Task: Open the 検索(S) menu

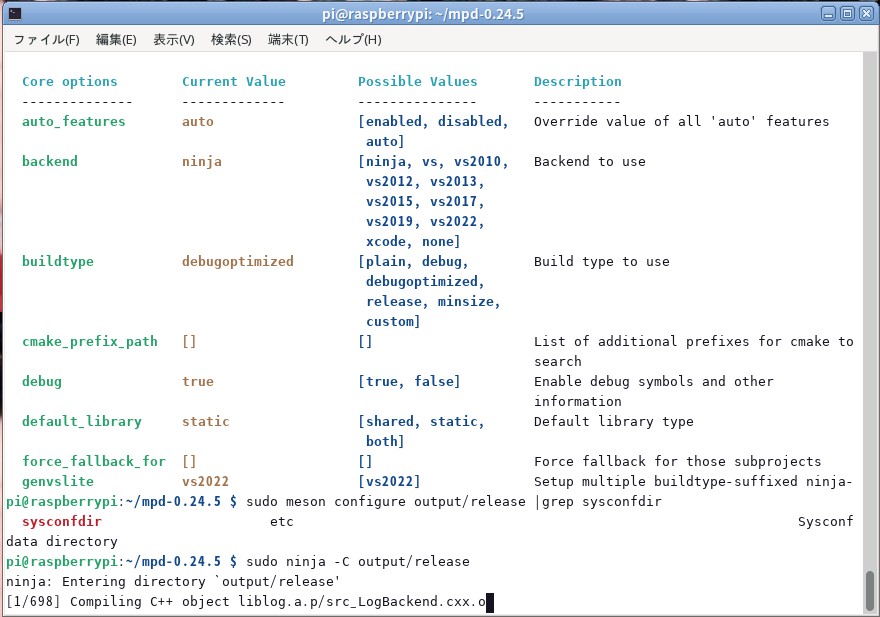Action: click(231, 39)
